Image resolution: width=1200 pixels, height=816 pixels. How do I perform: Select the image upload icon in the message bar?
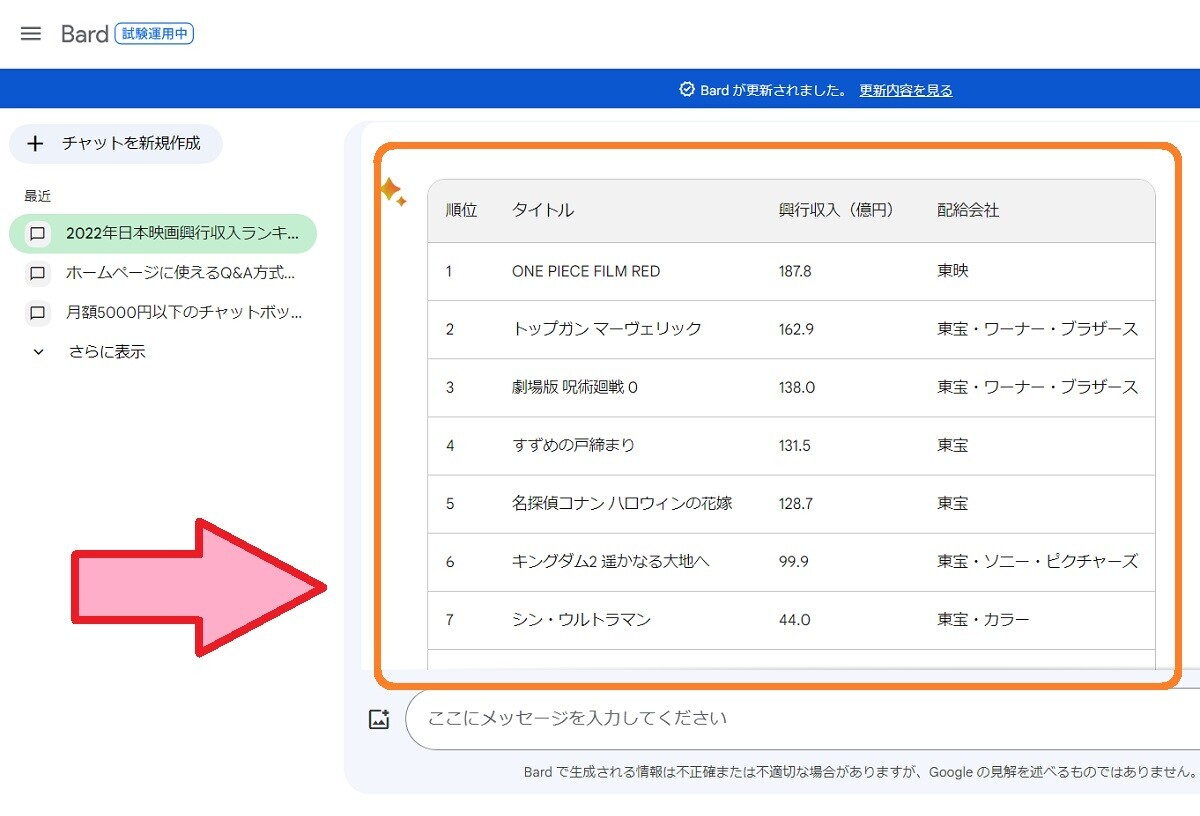click(x=378, y=718)
